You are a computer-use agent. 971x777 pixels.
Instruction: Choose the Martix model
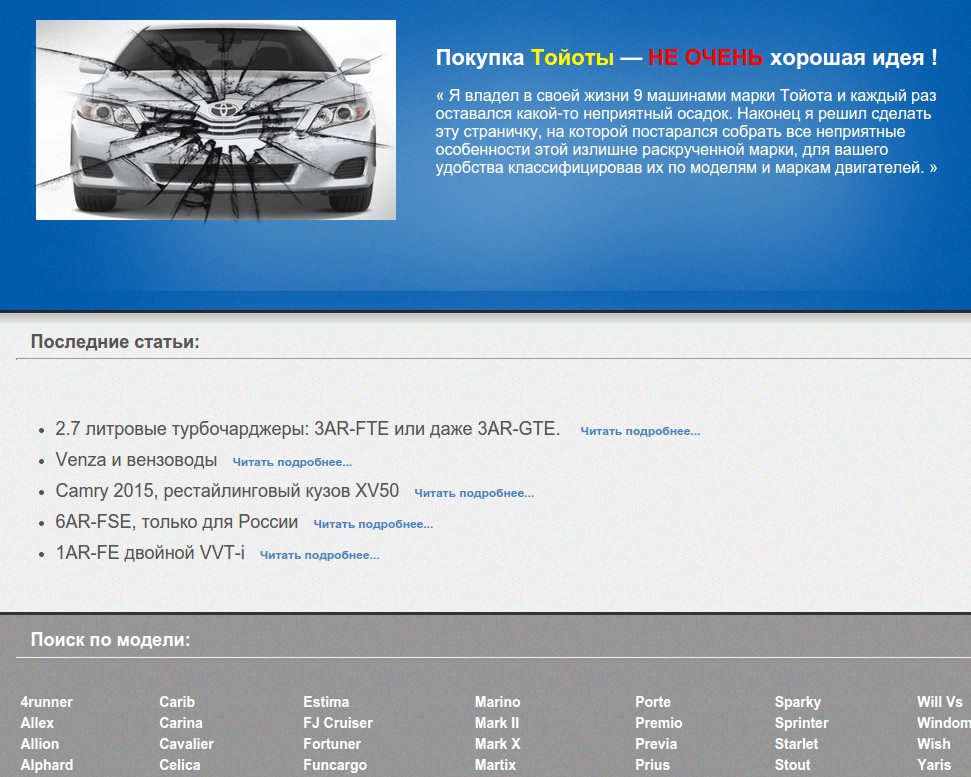click(495, 765)
